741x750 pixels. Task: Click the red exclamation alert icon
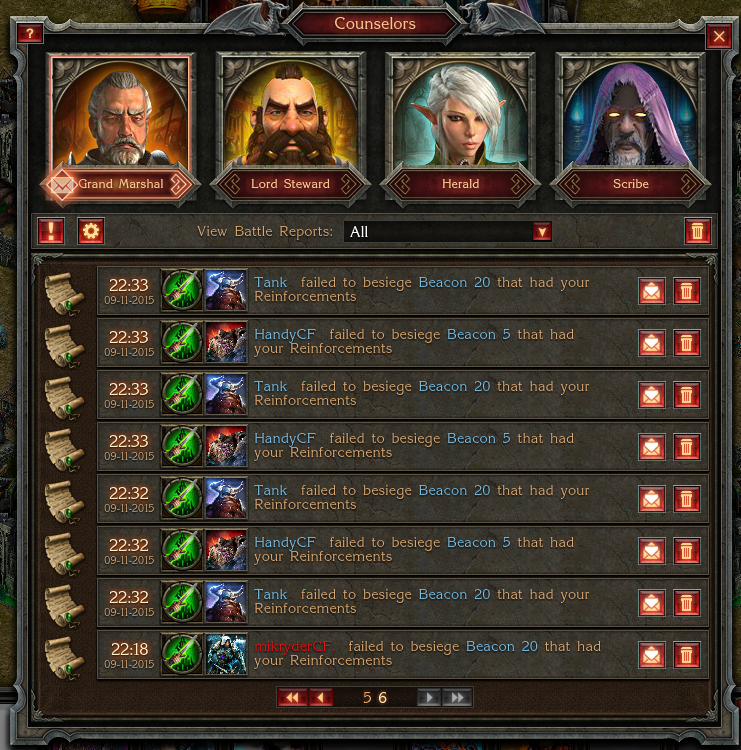(51, 231)
